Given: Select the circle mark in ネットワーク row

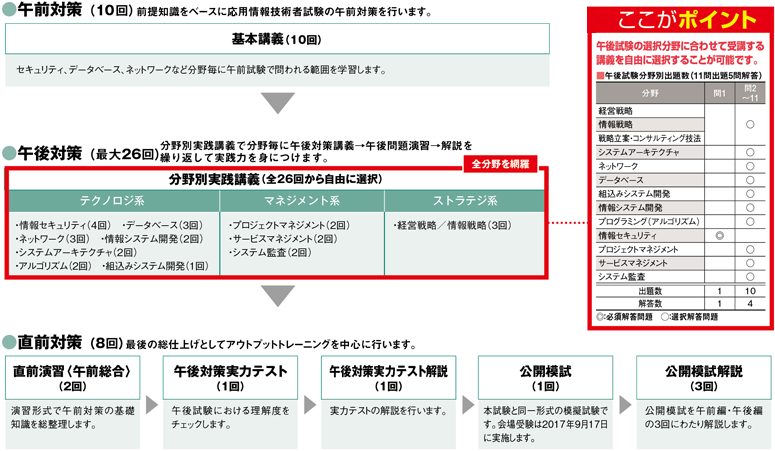Looking at the screenshot, I should click(749, 165).
